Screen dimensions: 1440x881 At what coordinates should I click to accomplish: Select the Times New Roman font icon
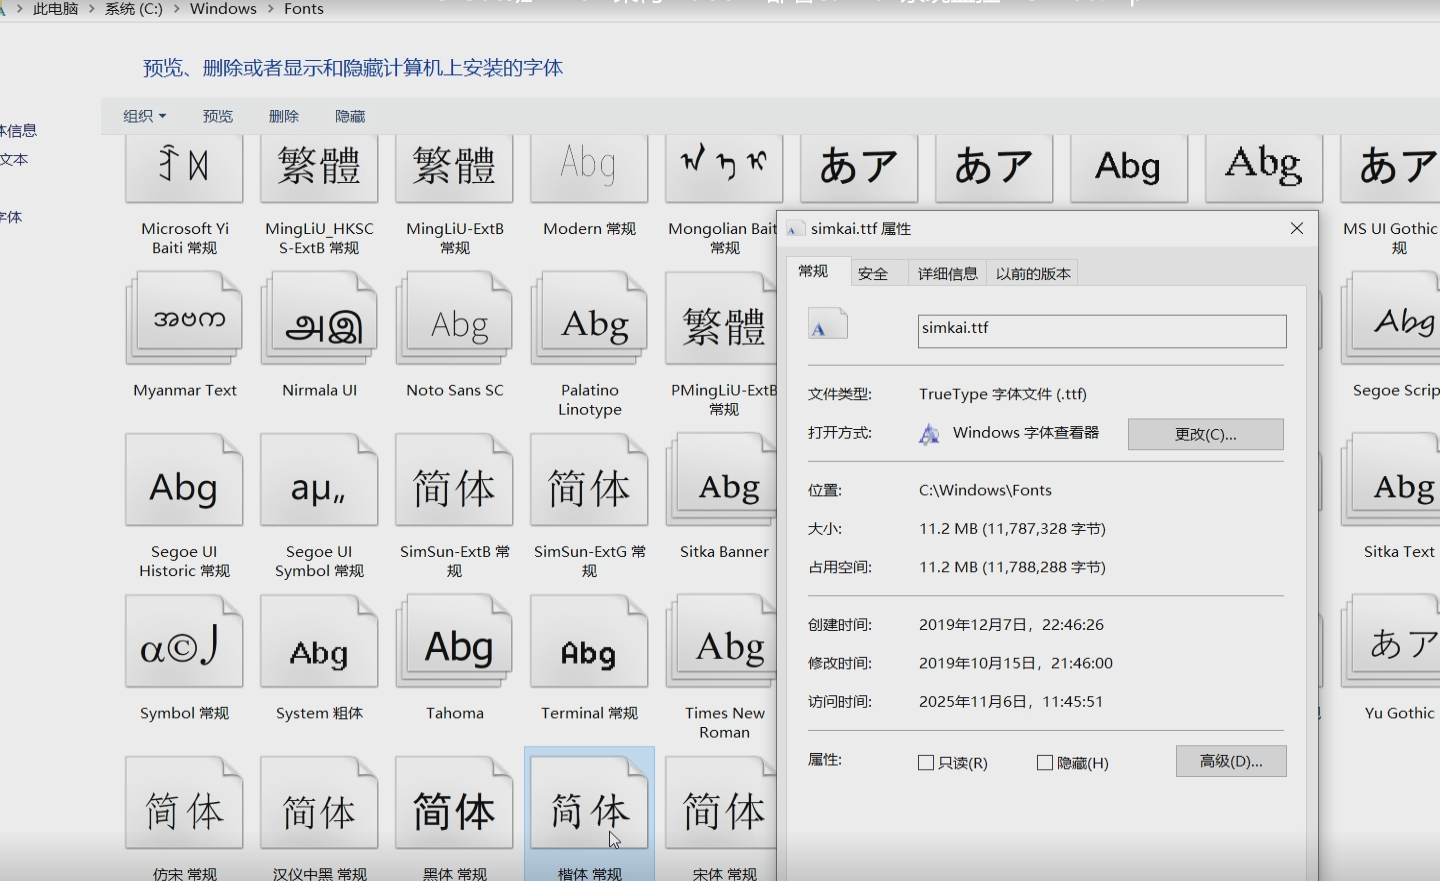(721, 642)
